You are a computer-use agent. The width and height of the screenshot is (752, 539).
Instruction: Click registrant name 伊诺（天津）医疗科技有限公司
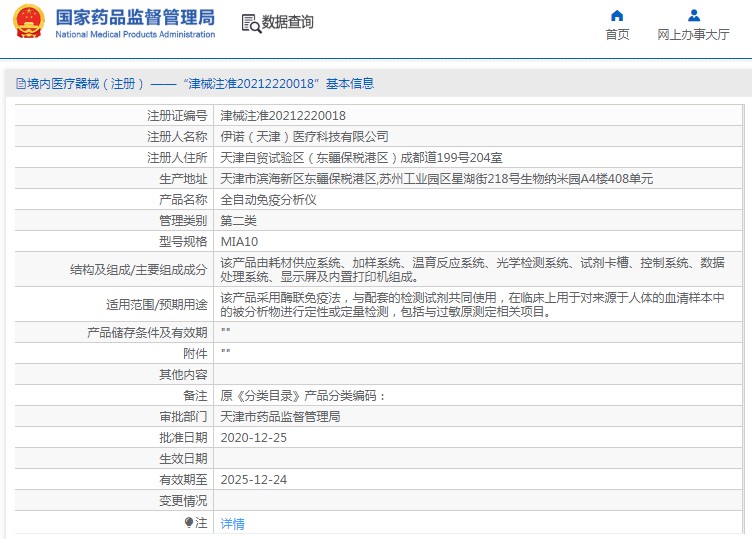[x=304, y=136]
